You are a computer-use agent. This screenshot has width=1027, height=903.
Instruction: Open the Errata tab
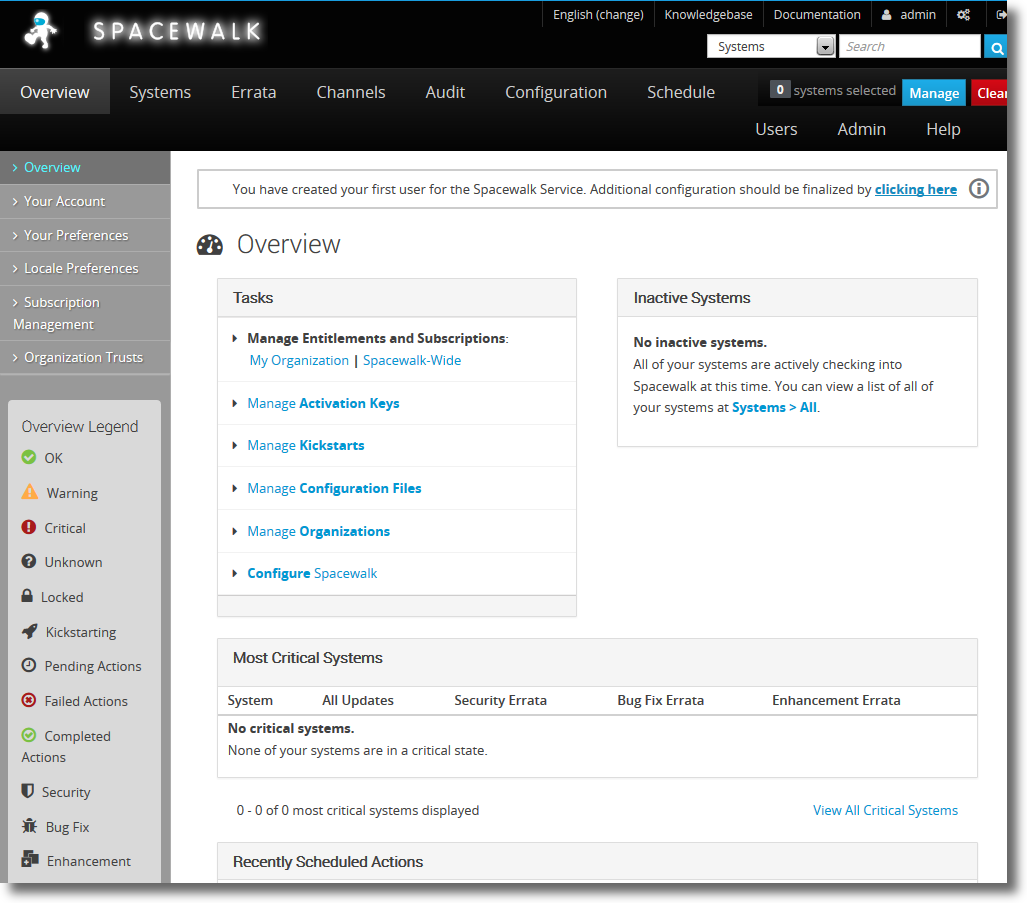click(253, 92)
